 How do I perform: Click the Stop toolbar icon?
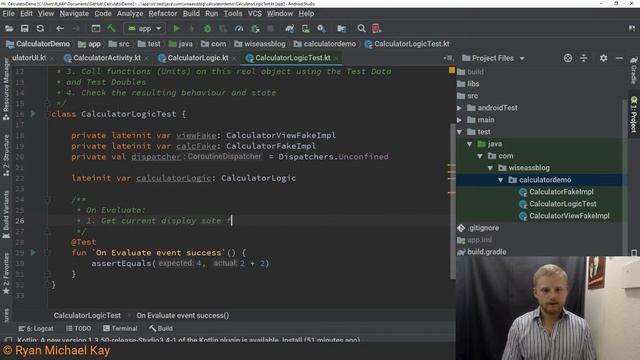[270, 29]
